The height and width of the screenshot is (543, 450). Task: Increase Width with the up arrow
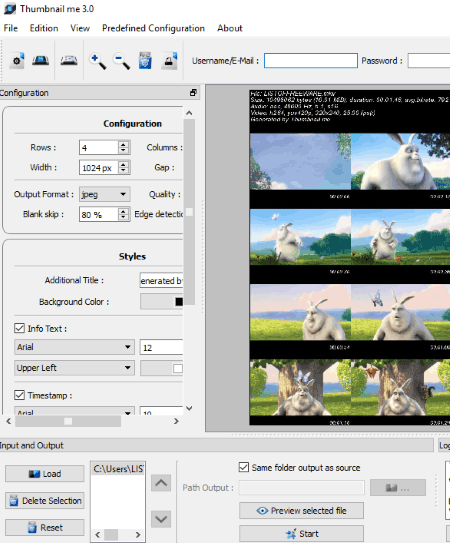123,164
